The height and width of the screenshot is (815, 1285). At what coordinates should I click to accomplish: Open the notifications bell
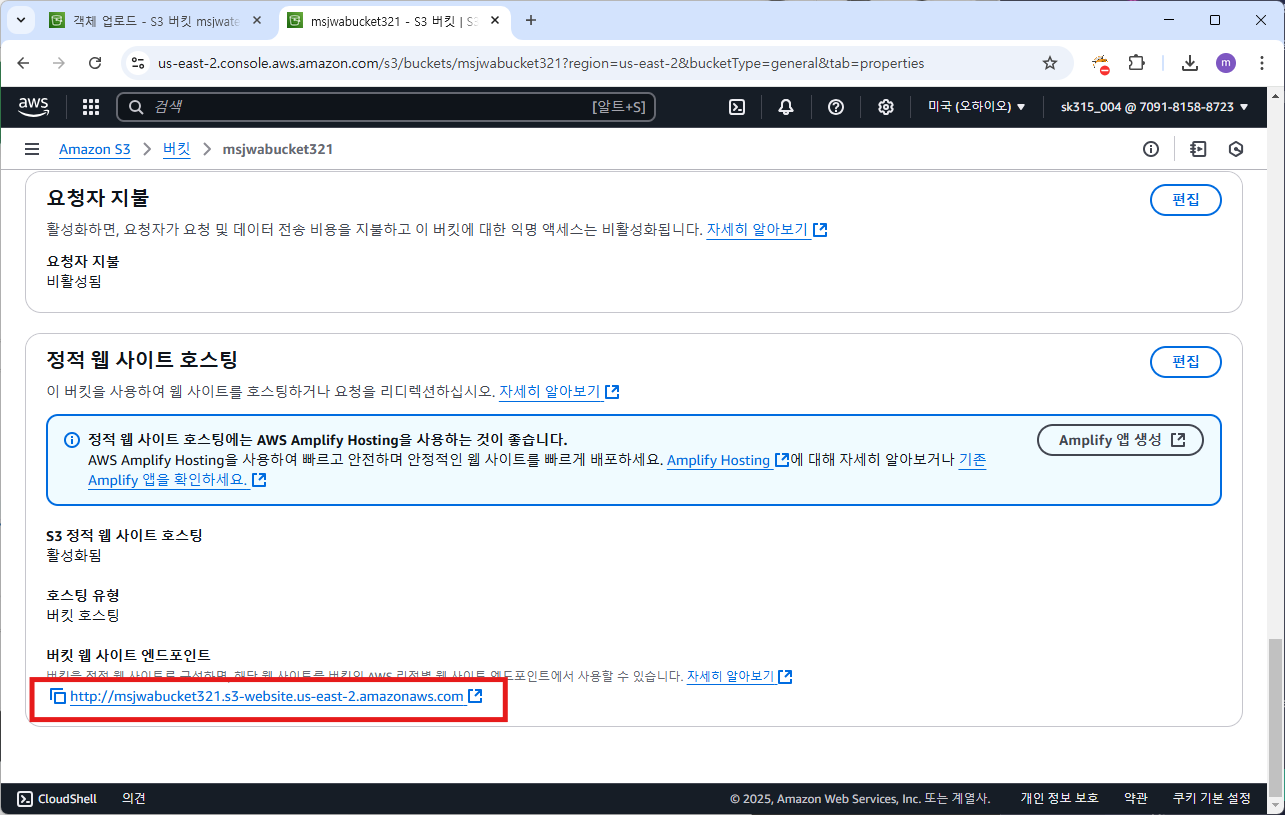[x=786, y=107]
